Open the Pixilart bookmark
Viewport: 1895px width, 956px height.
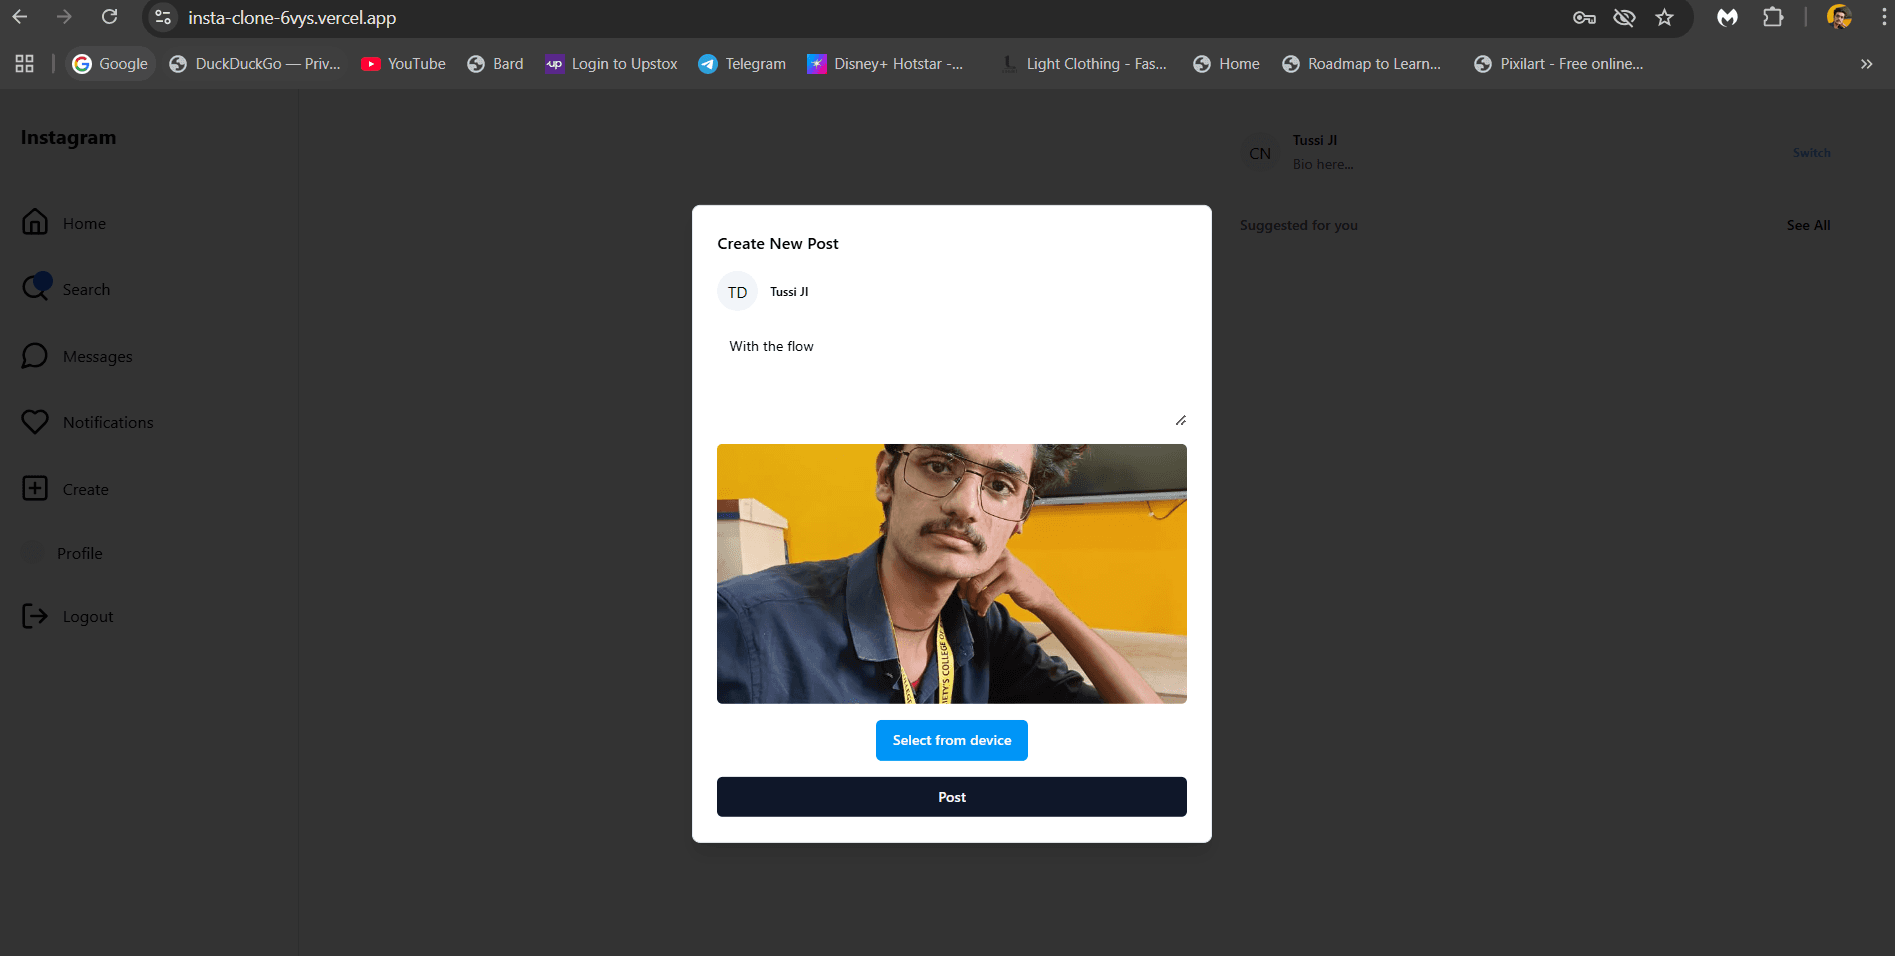pos(1559,64)
